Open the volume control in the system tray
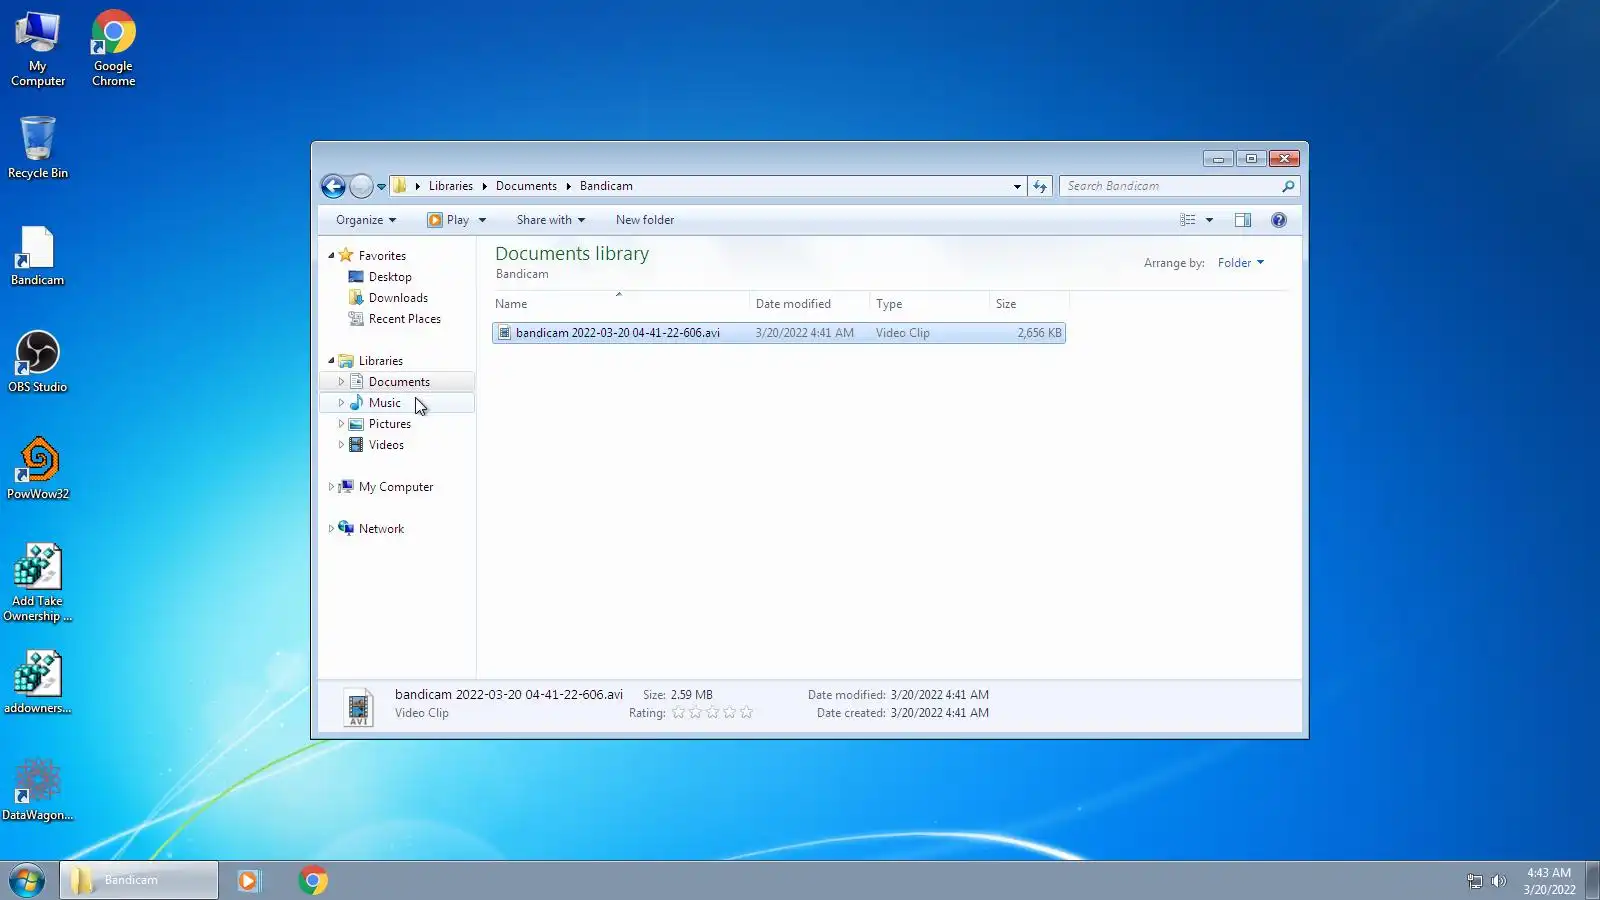This screenshot has height=900, width=1600. (x=1498, y=881)
